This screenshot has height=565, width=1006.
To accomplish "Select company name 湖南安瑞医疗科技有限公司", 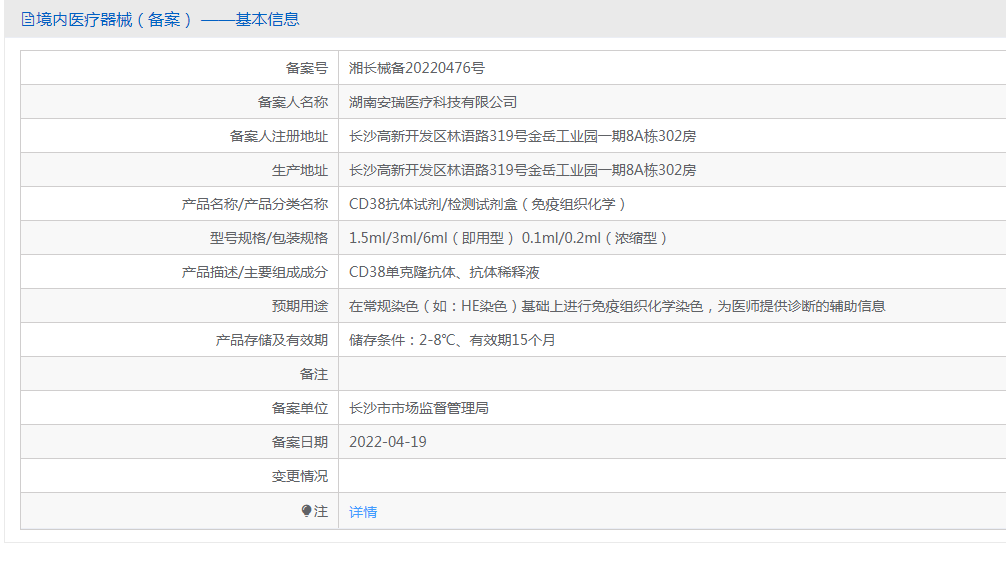I will 433,102.
